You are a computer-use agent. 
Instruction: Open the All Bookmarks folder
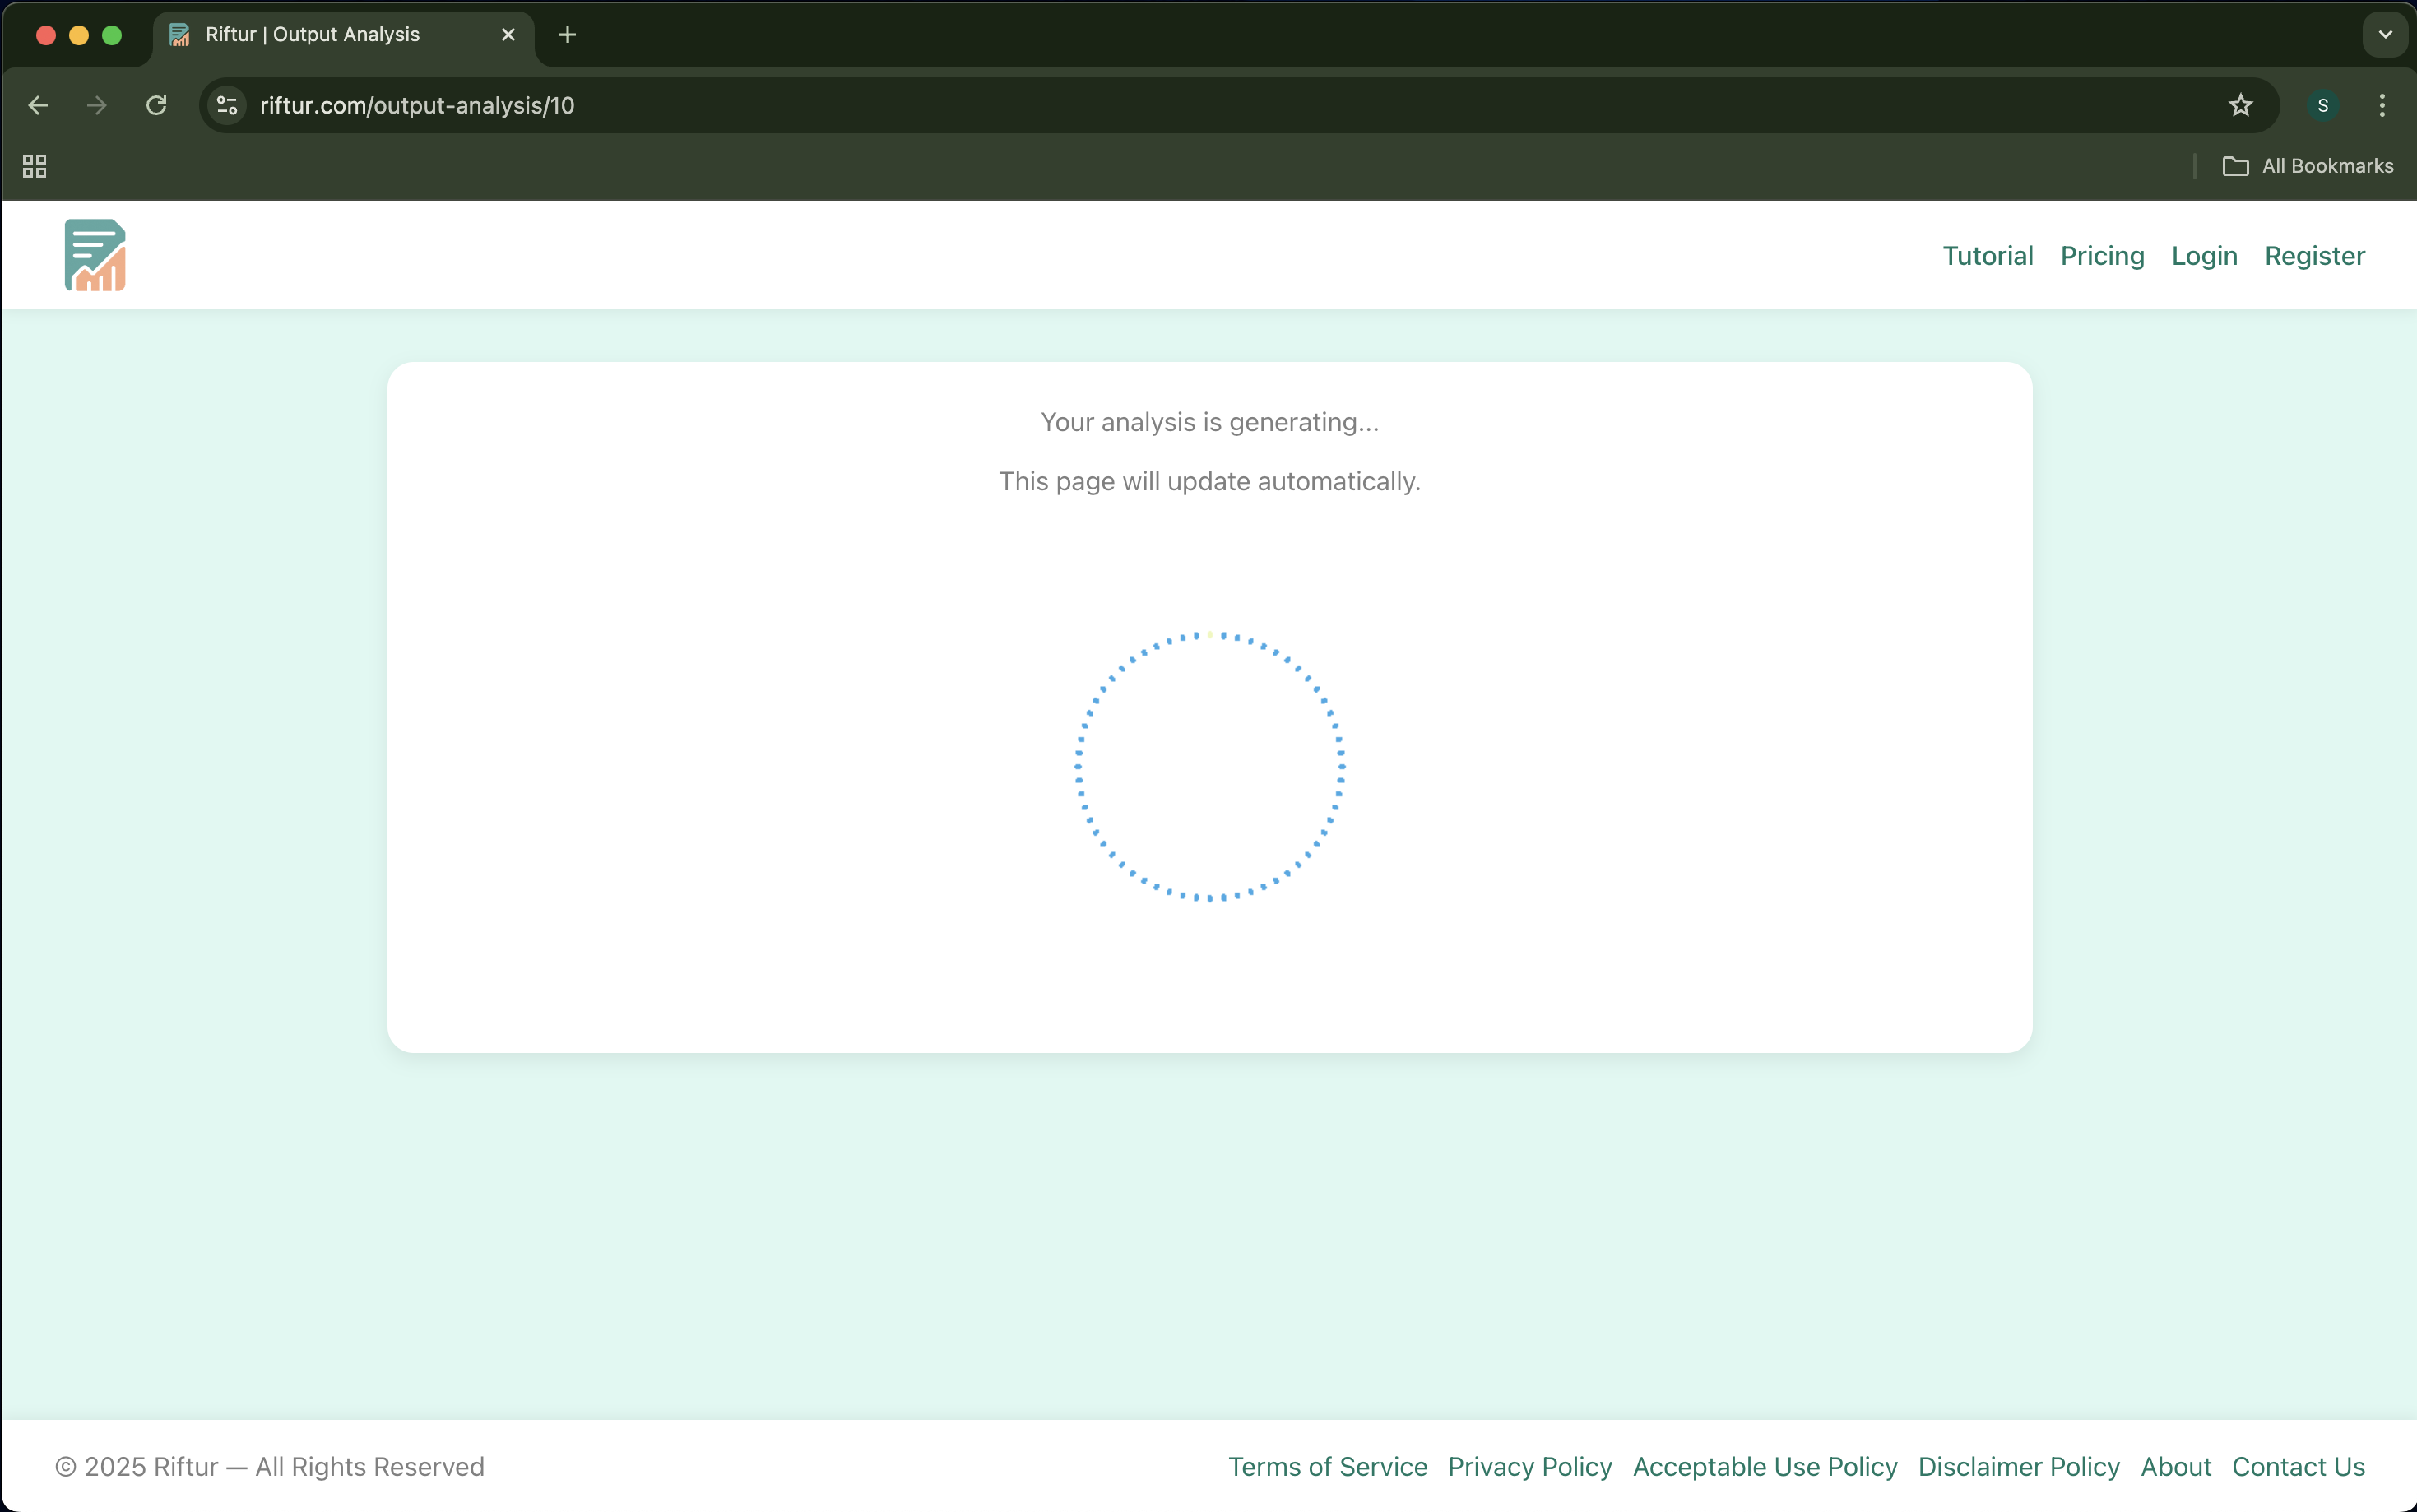[x=2308, y=166]
